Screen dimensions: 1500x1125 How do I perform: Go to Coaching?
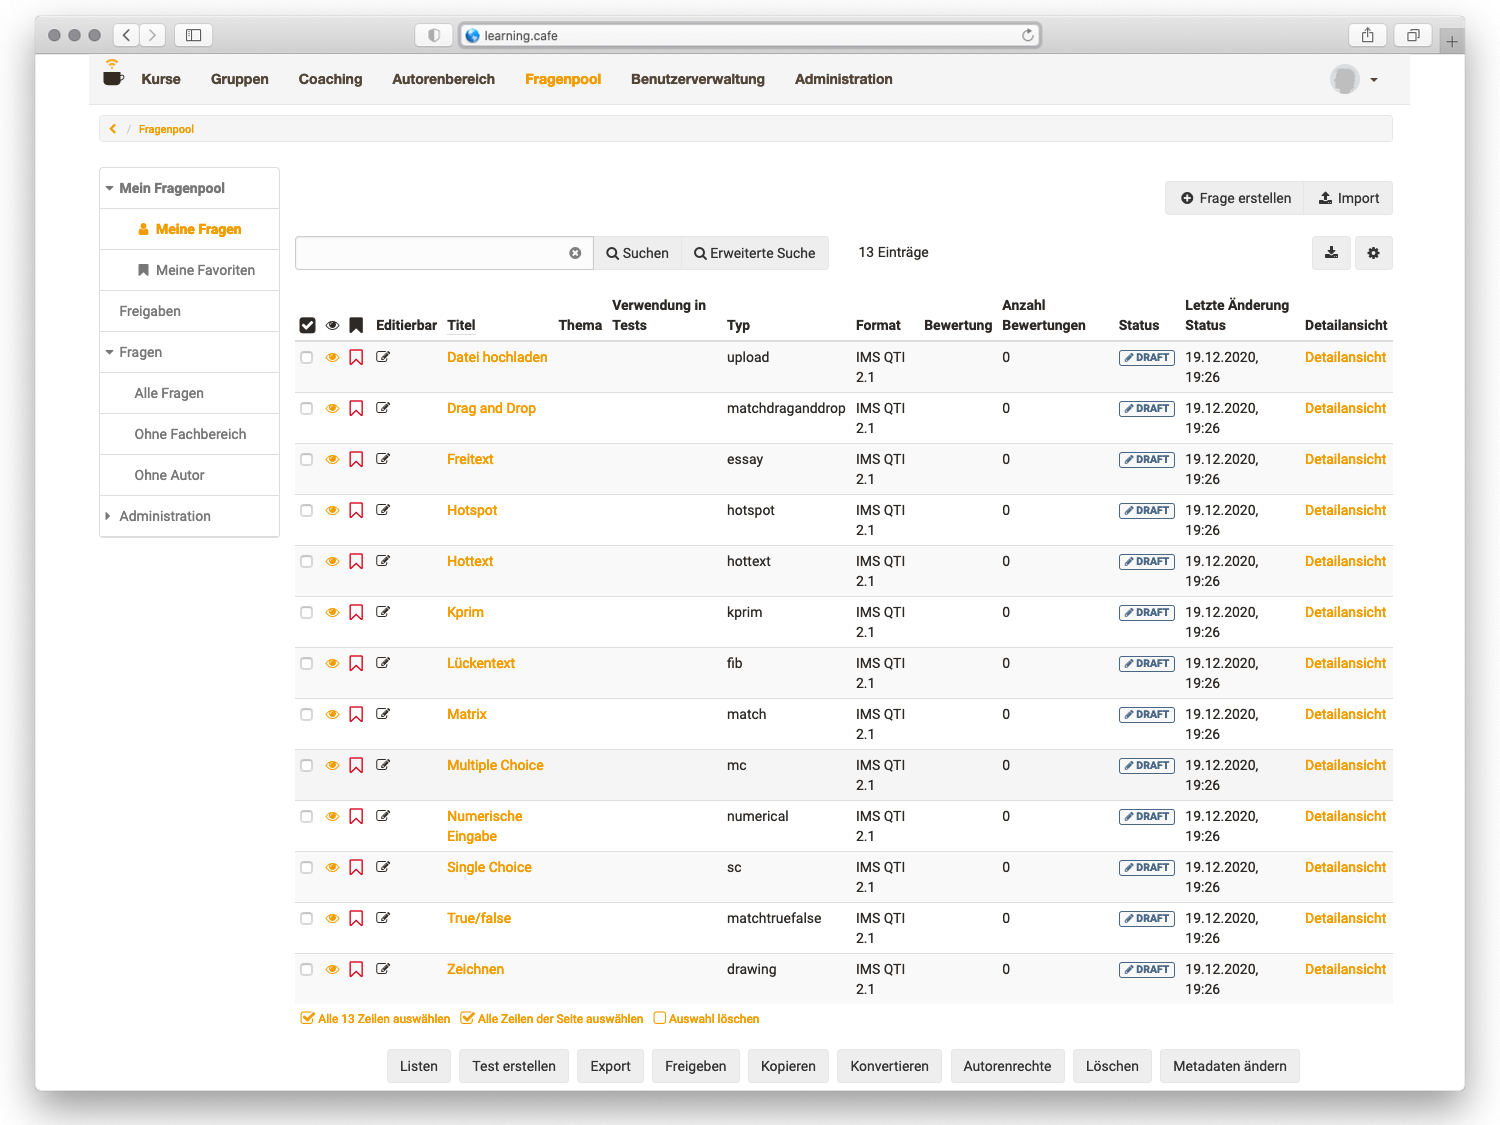click(330, 79)
